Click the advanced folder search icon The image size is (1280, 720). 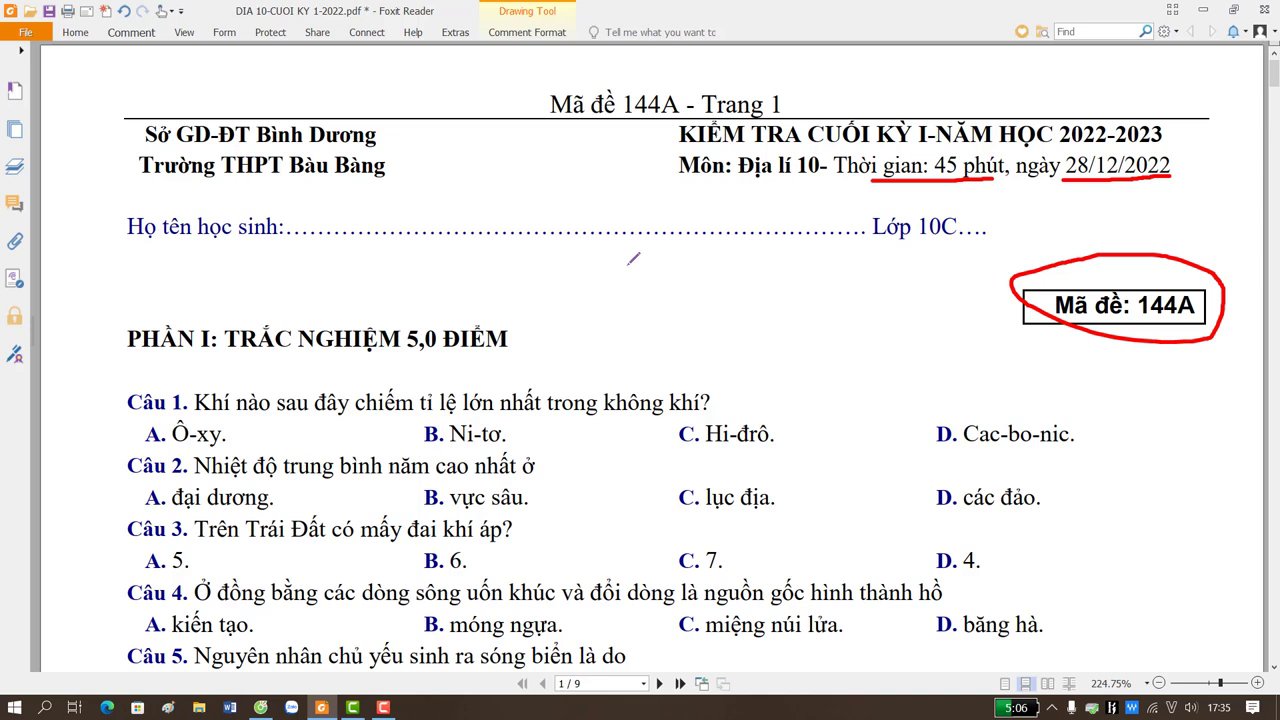(1042, 32)
